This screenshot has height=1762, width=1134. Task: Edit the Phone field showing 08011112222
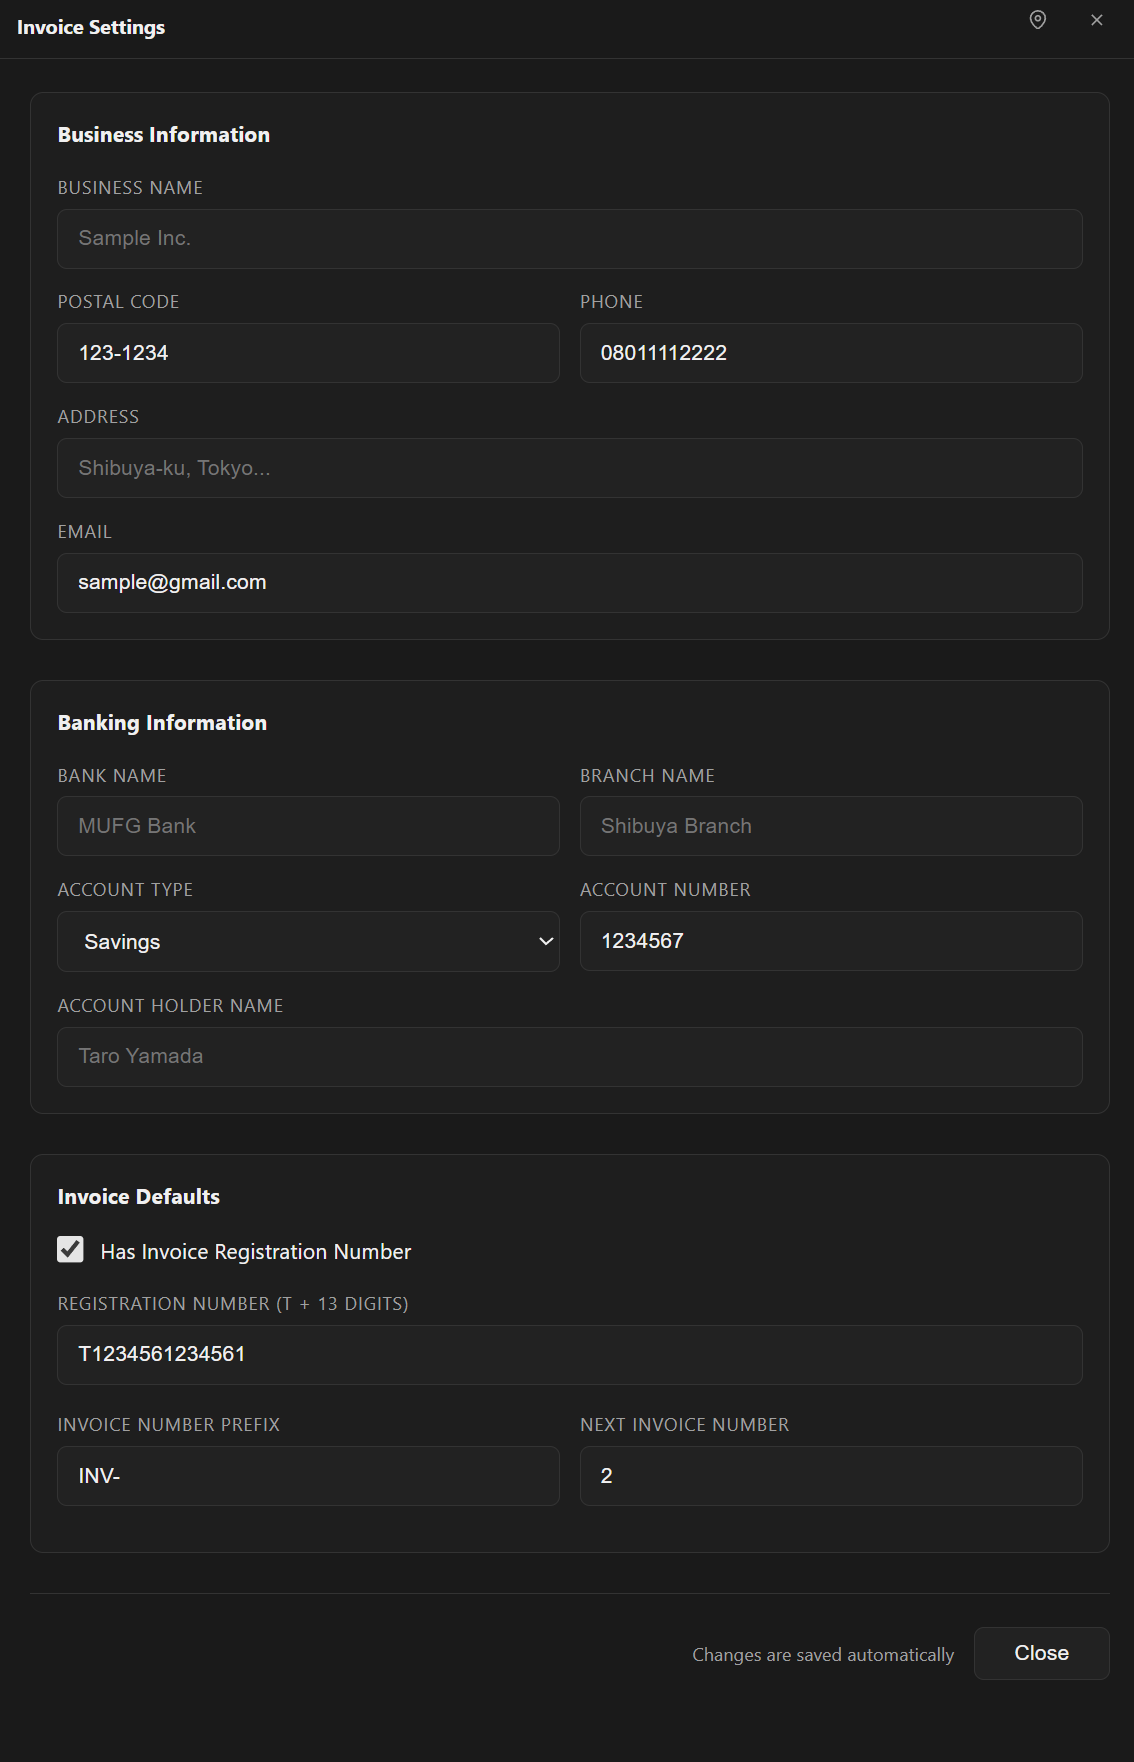click(x=831, y=353)
